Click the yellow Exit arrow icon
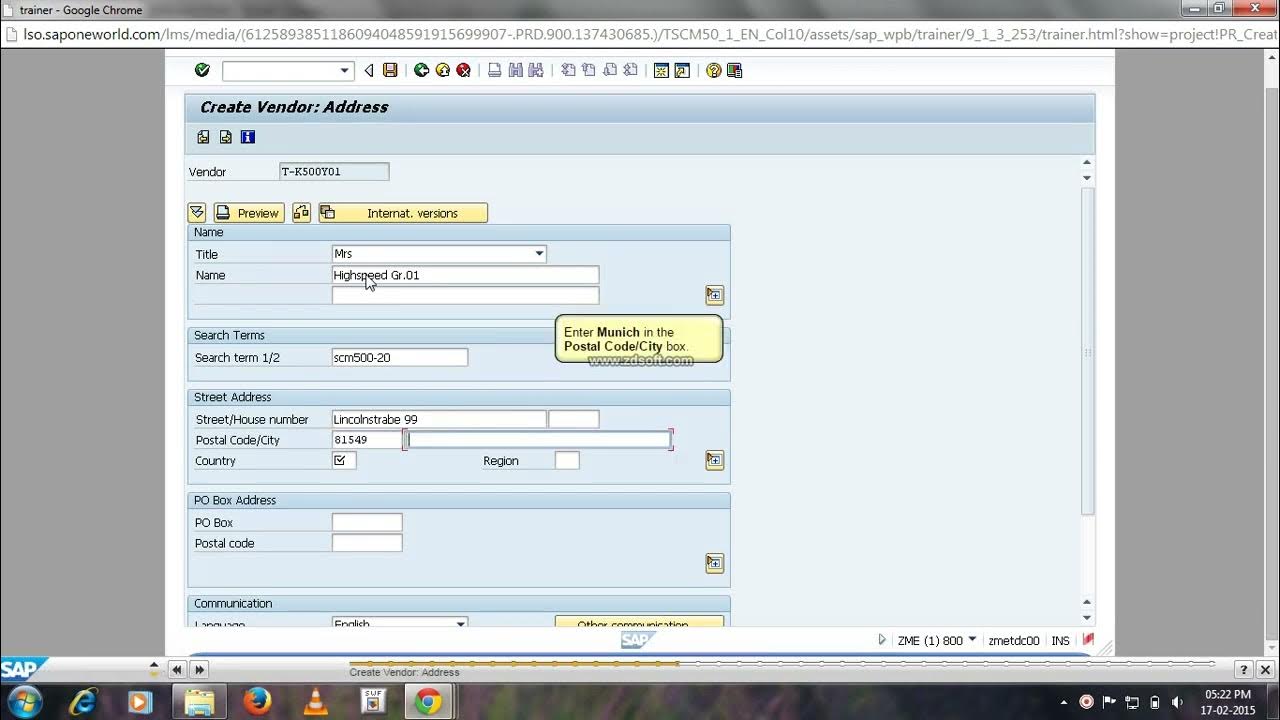1280x720 pixels. pos(442,70)
